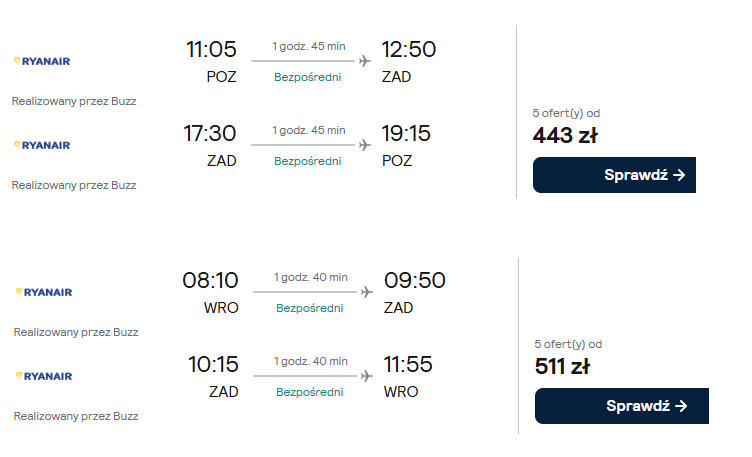
Task: Click the 12:50 arrival time at ZAD
Action: click(409, 49)
